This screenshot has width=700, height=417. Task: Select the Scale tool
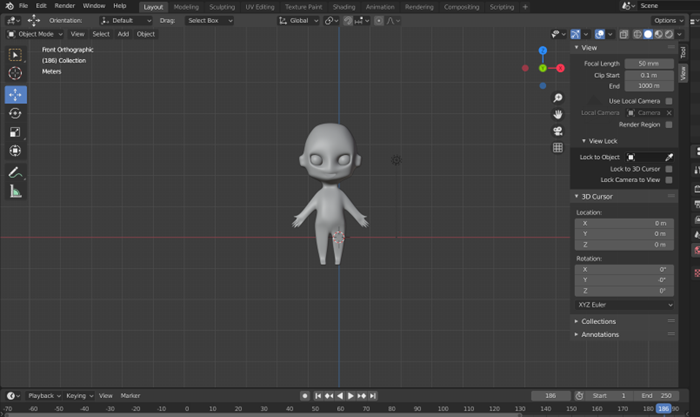[x=16, y=132]
